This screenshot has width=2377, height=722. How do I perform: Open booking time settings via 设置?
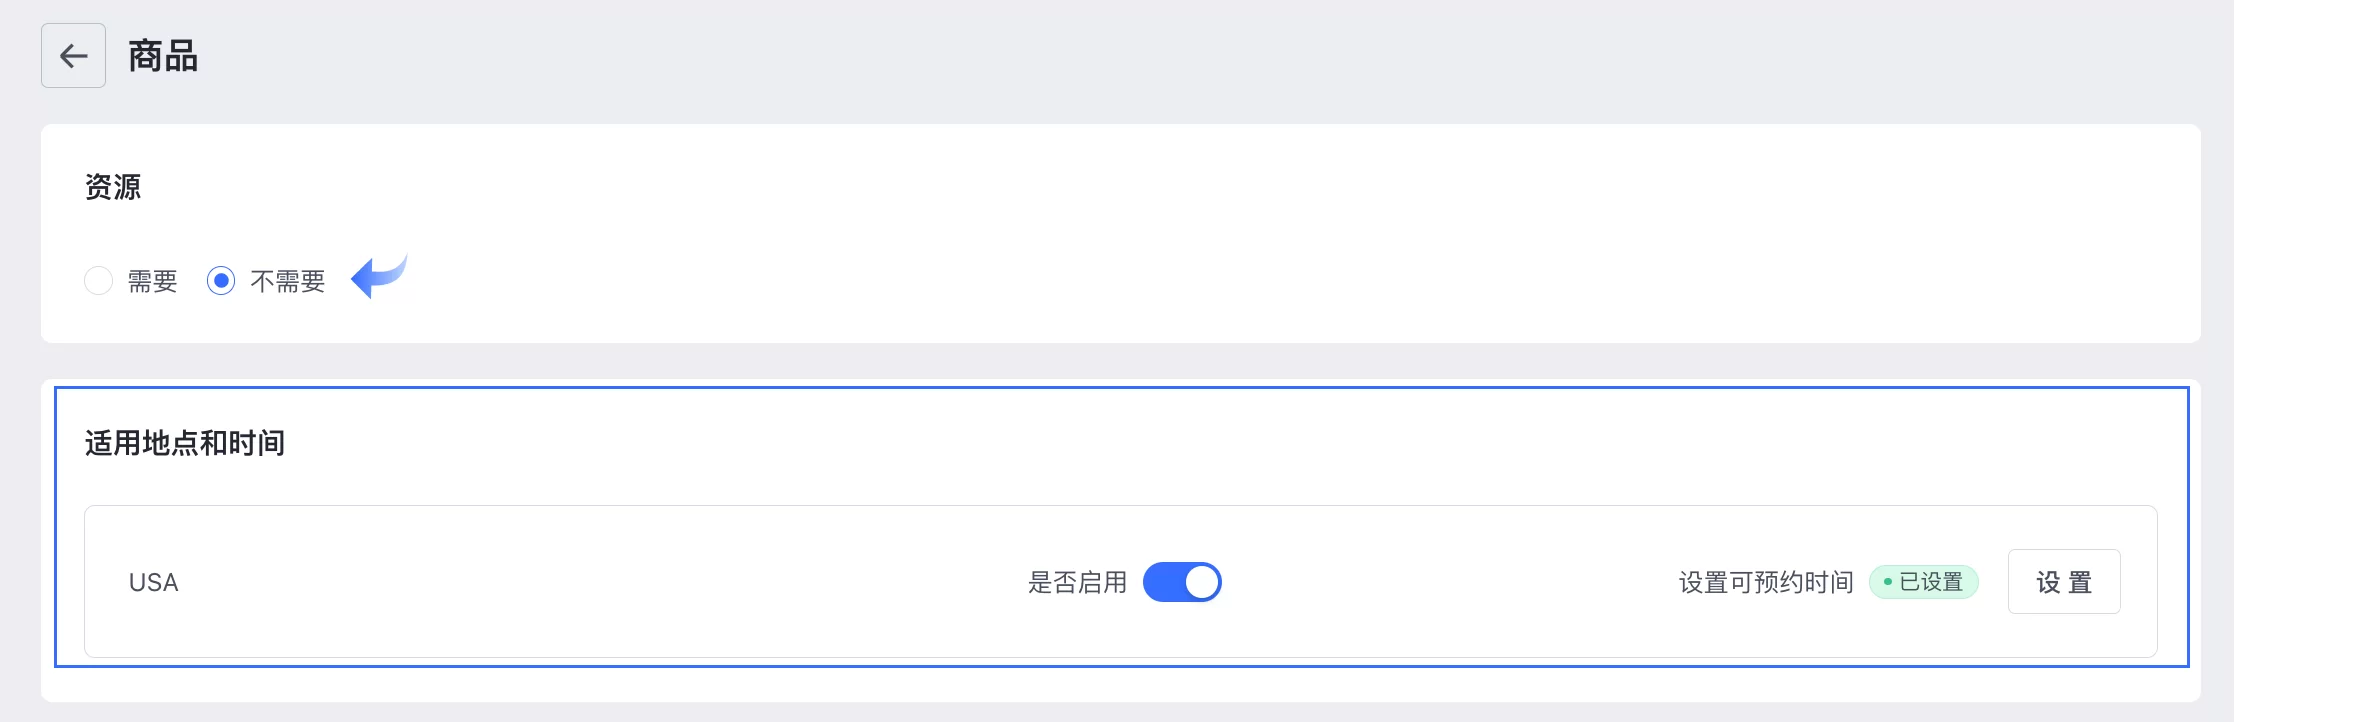click(2063, 581)
